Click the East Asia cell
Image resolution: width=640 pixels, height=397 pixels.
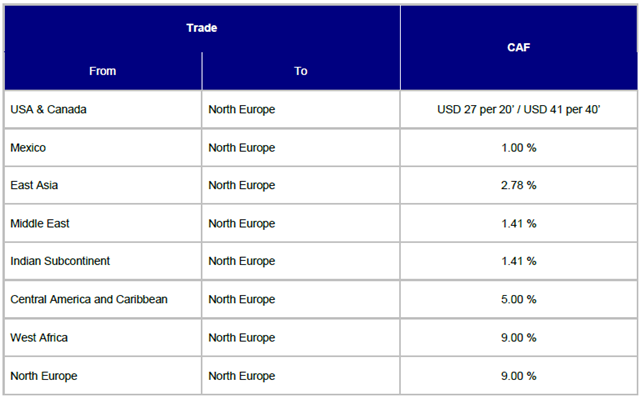pyautogui.click(x=103, y=185)
